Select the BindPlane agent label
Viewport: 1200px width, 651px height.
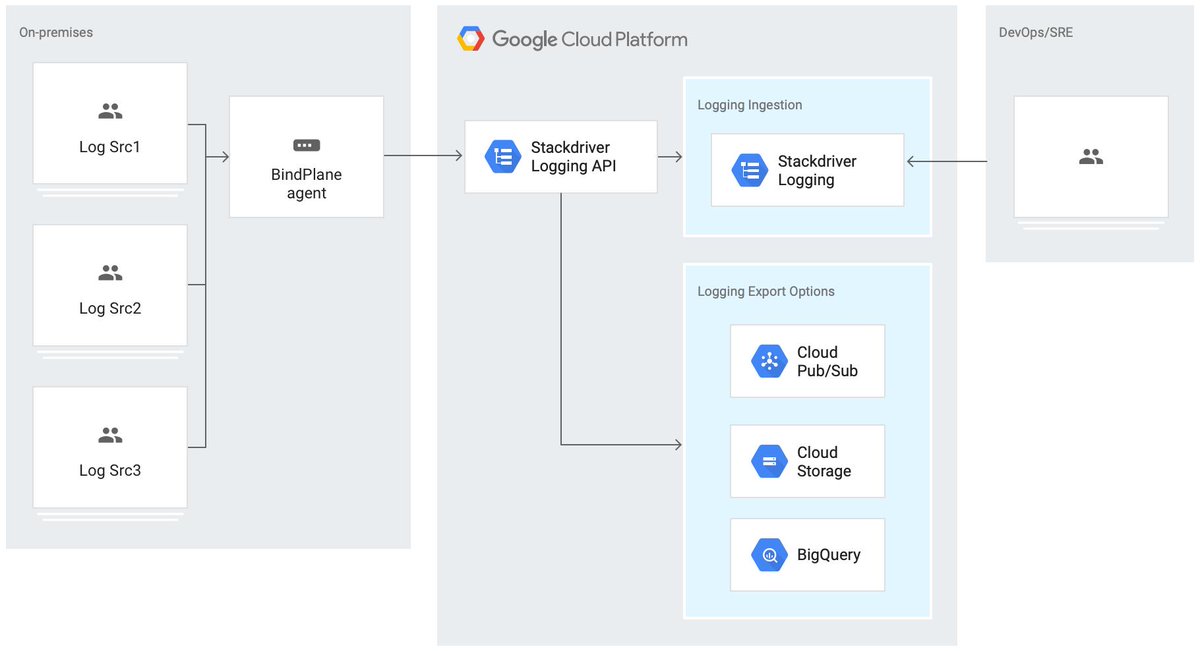click(x=306, y=184)
